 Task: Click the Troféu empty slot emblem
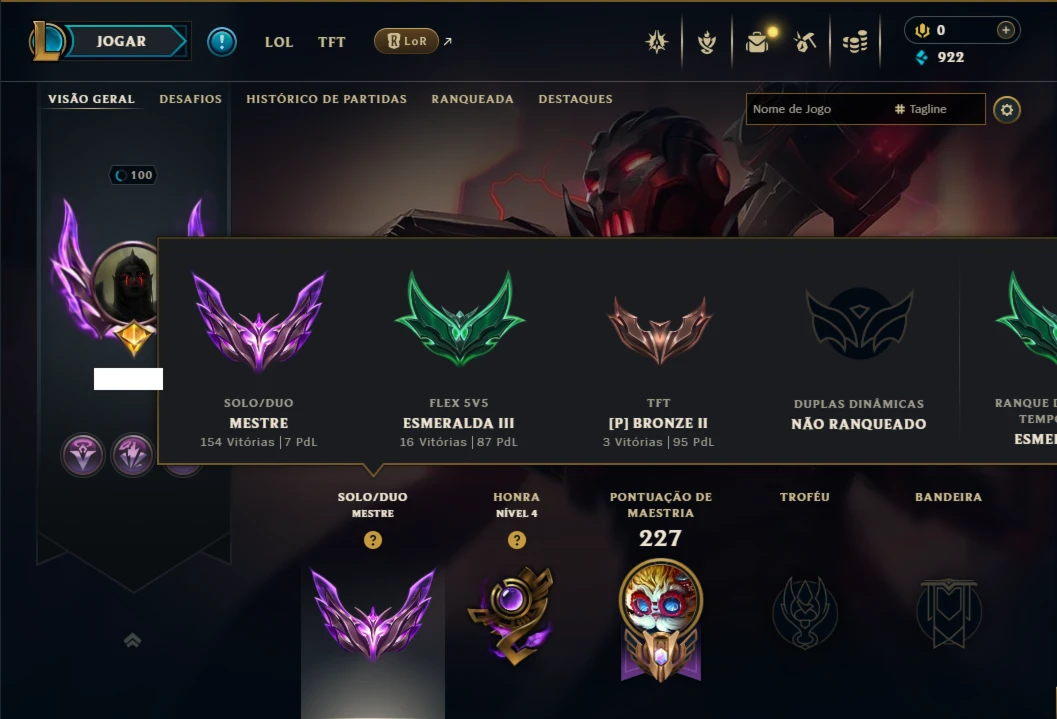pos(805,612)
